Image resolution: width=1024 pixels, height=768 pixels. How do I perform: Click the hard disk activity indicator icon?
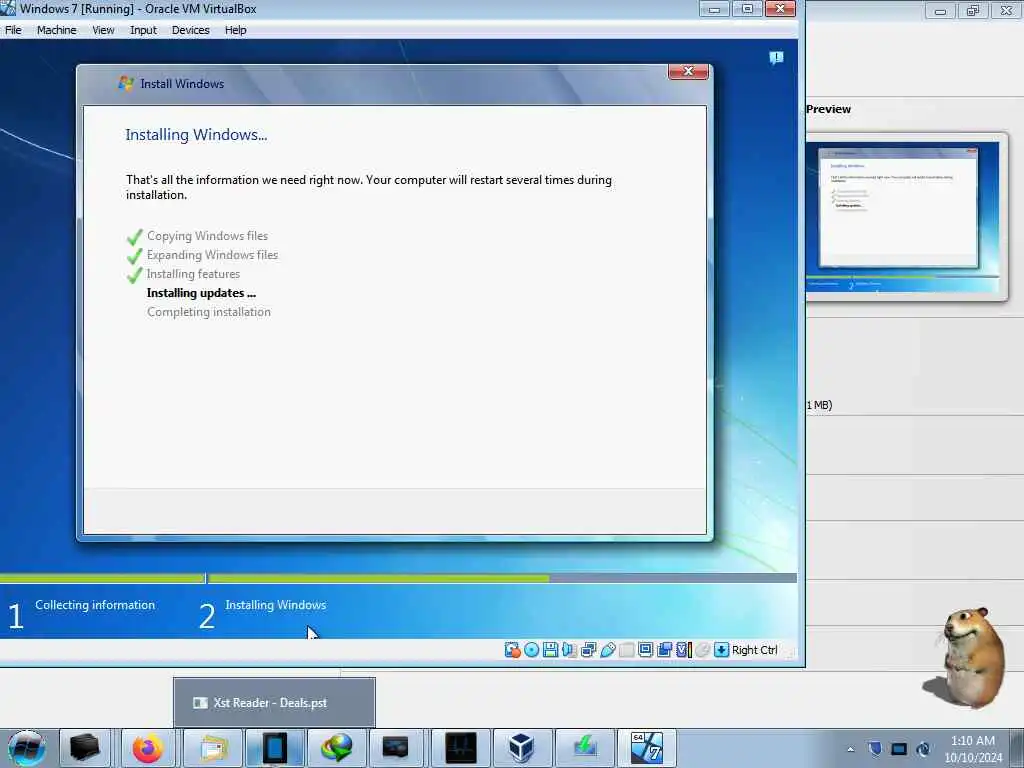pos(513,650)
